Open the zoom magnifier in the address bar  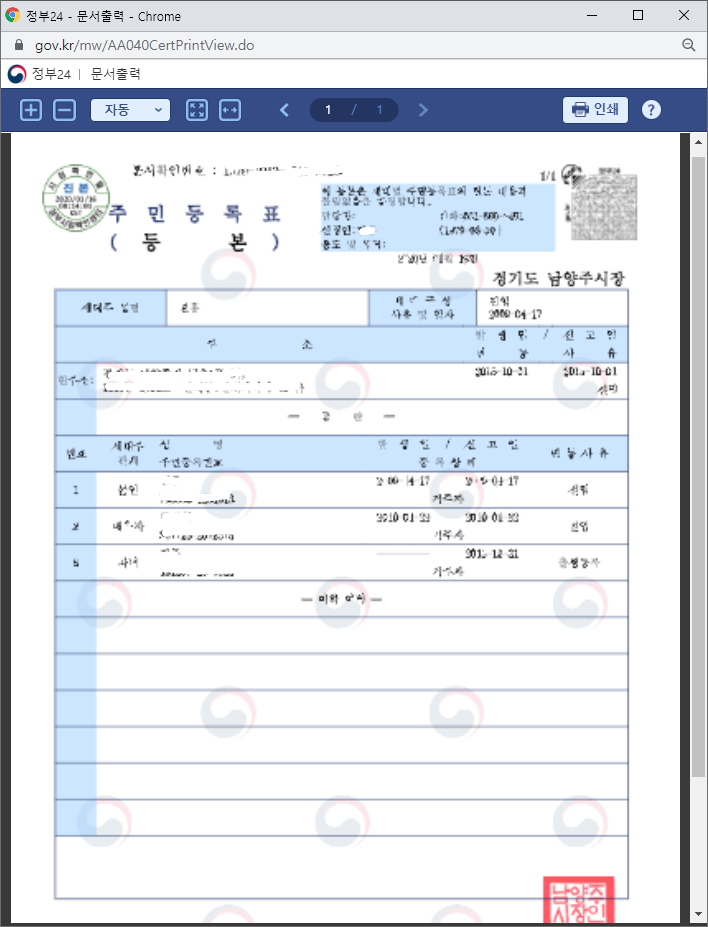[688, 45]
